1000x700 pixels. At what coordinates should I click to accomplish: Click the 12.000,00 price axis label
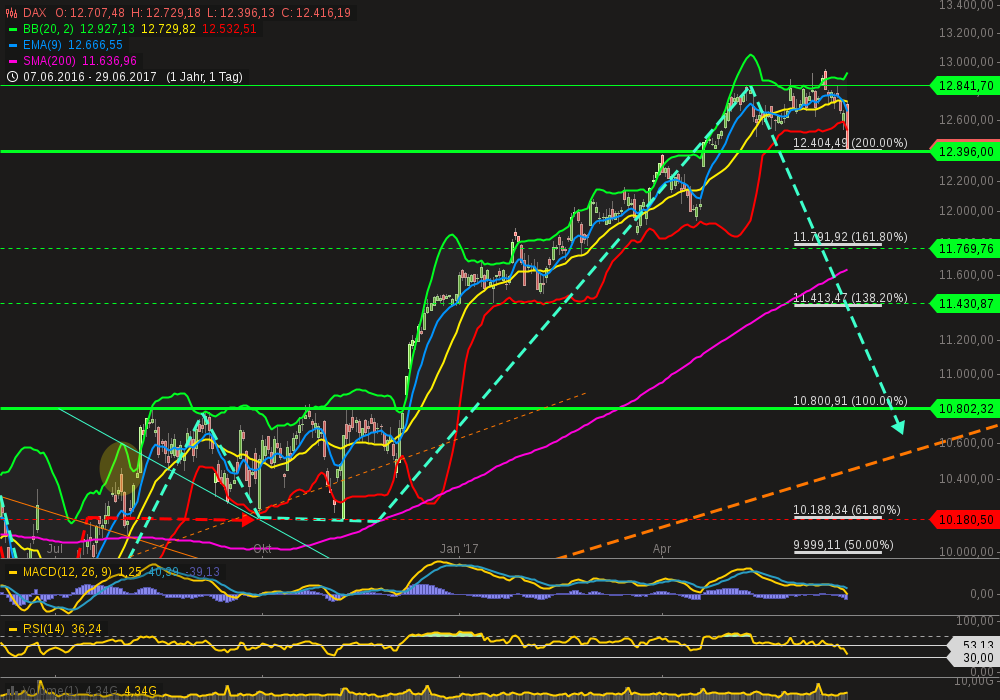tap(966, 211)
